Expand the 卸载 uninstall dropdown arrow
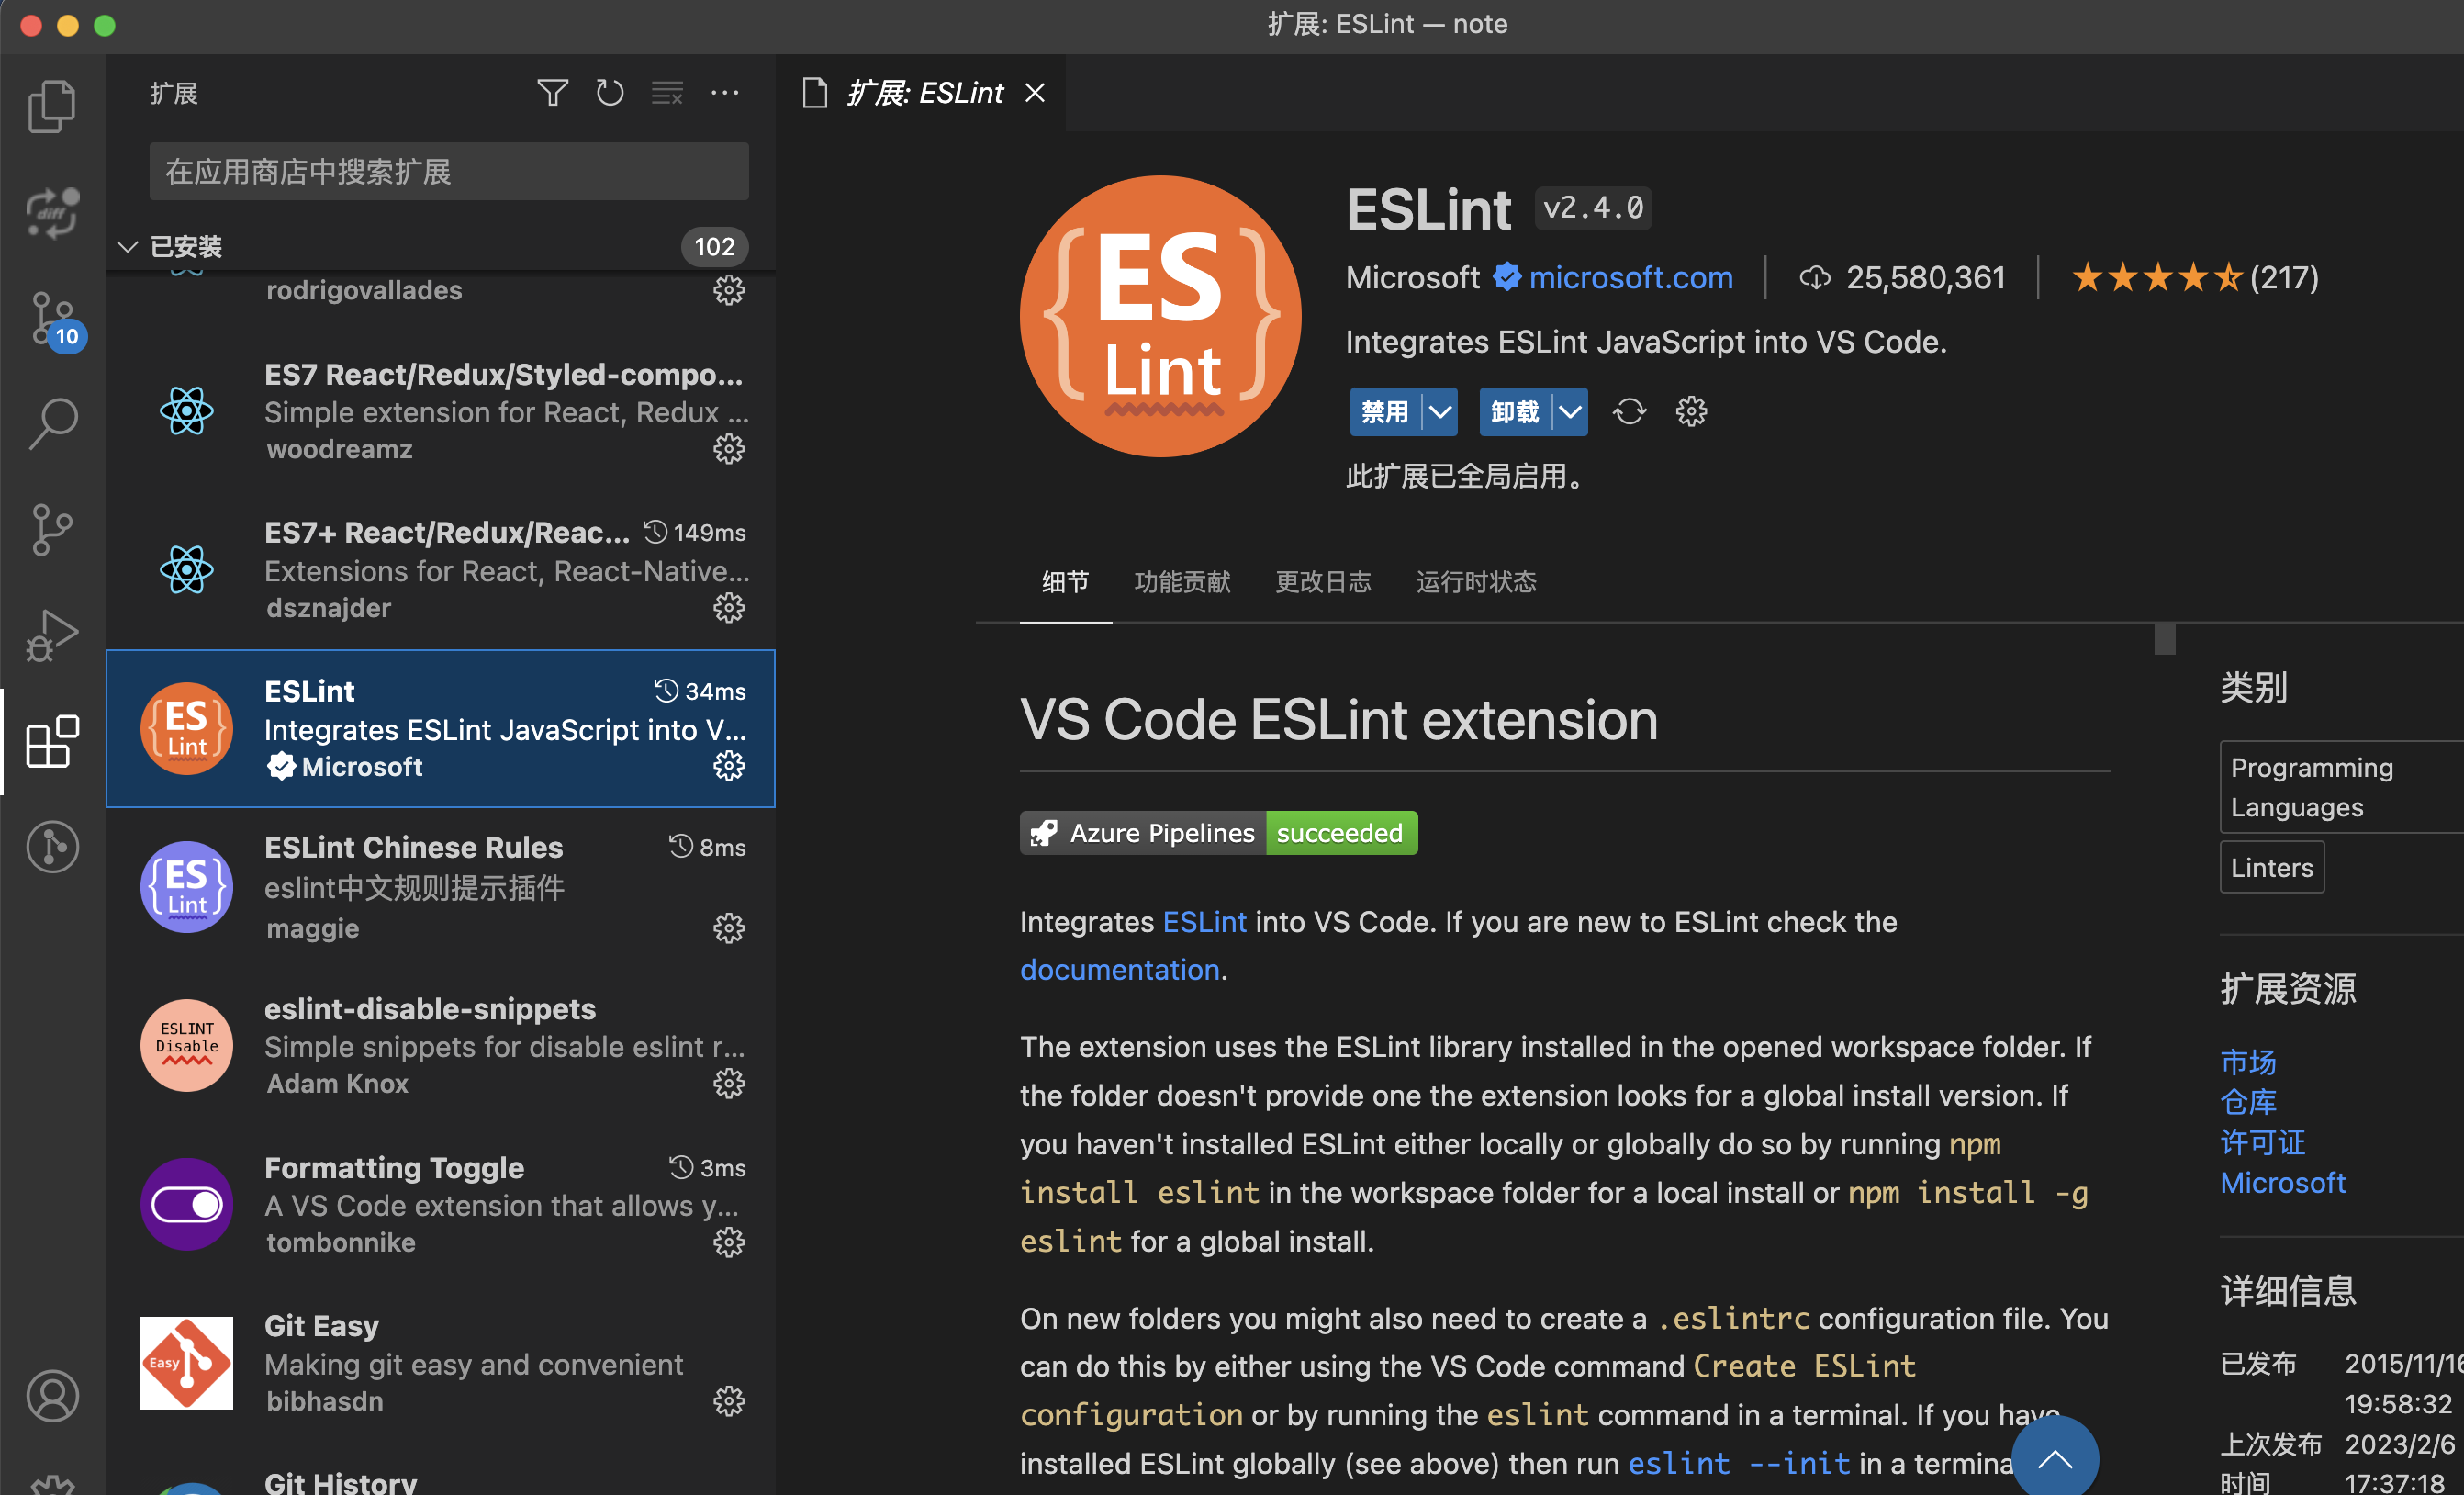The image size is (2464, 1495). 1570,412
